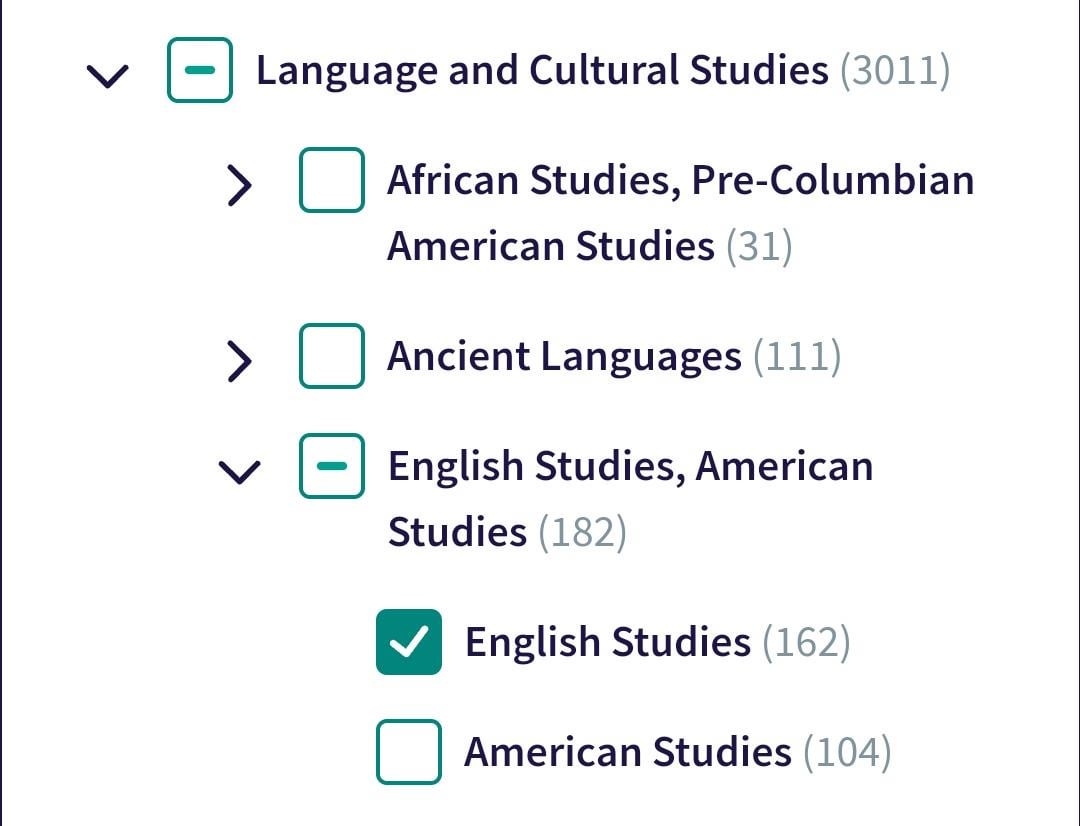Click the 3011 result count
This screenshot has height=826, width=1080.
895,71
